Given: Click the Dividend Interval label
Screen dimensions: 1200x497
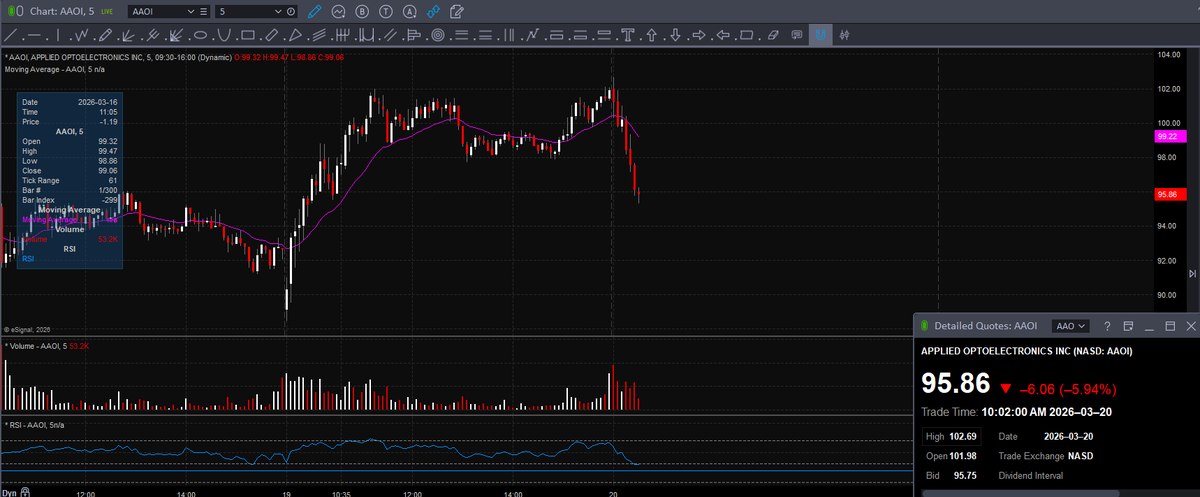Looking at the screenshot, I should (x=1030, y=476).
